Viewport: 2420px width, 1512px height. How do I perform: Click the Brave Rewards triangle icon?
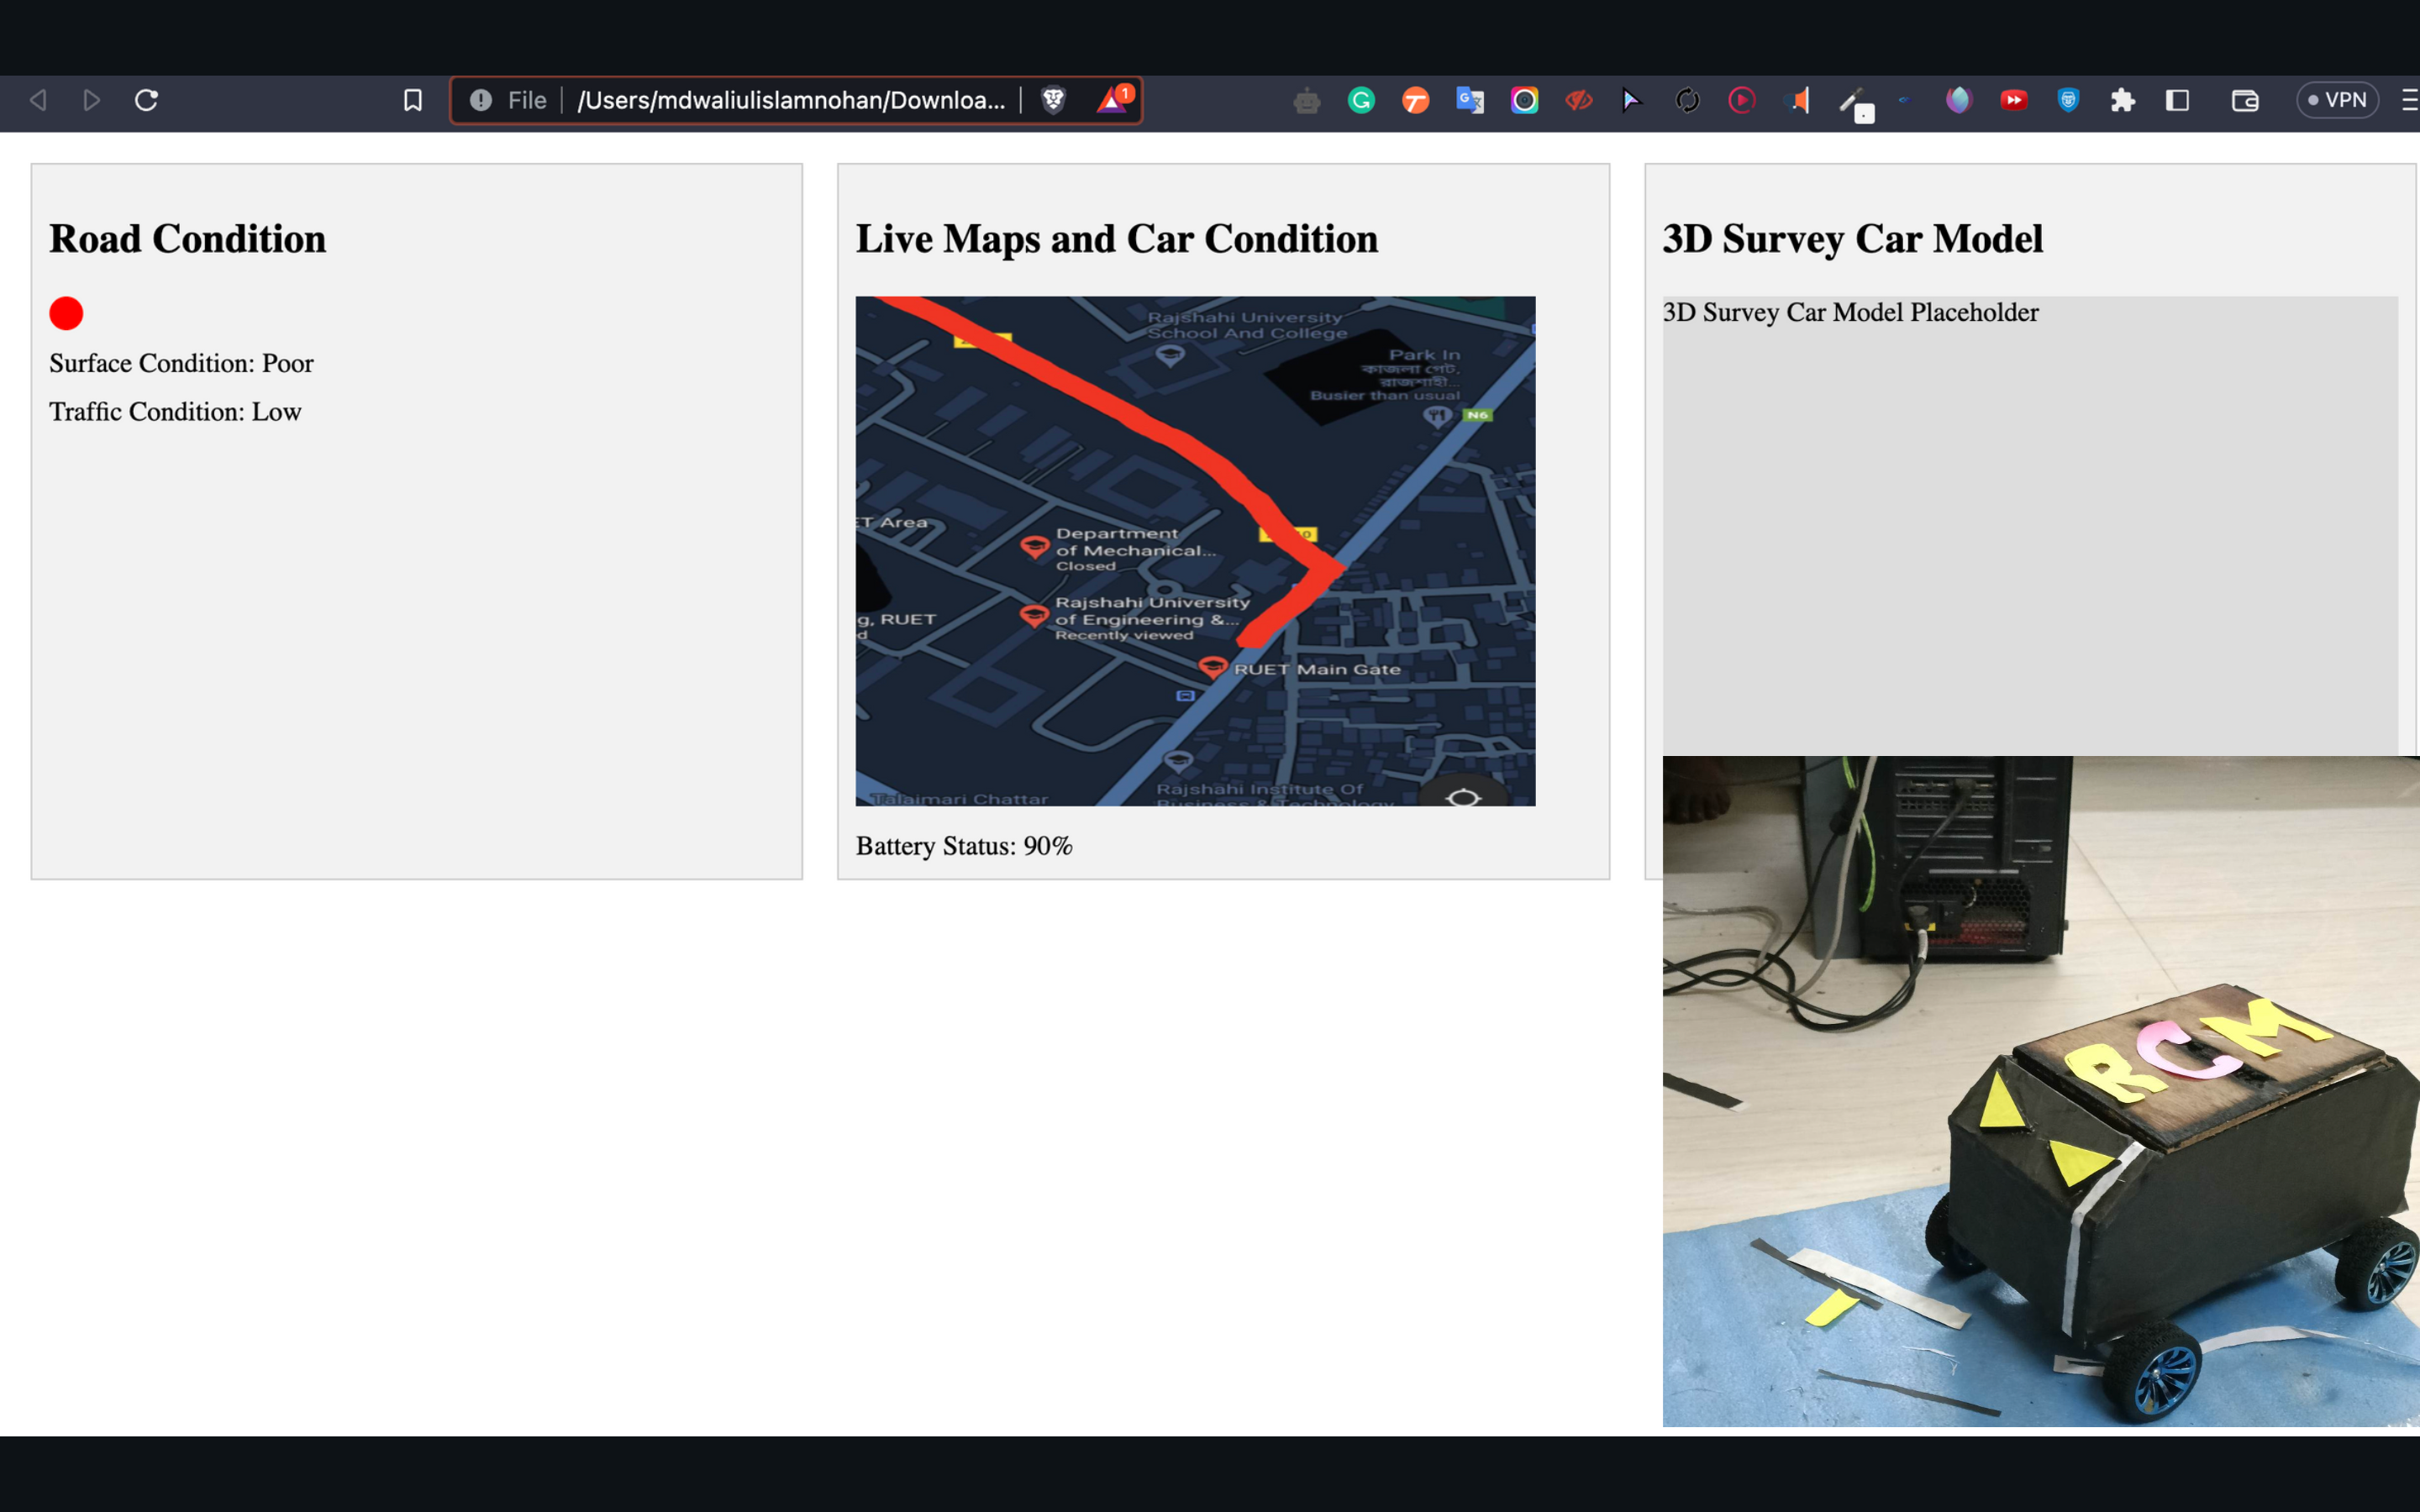[1112, 100]
